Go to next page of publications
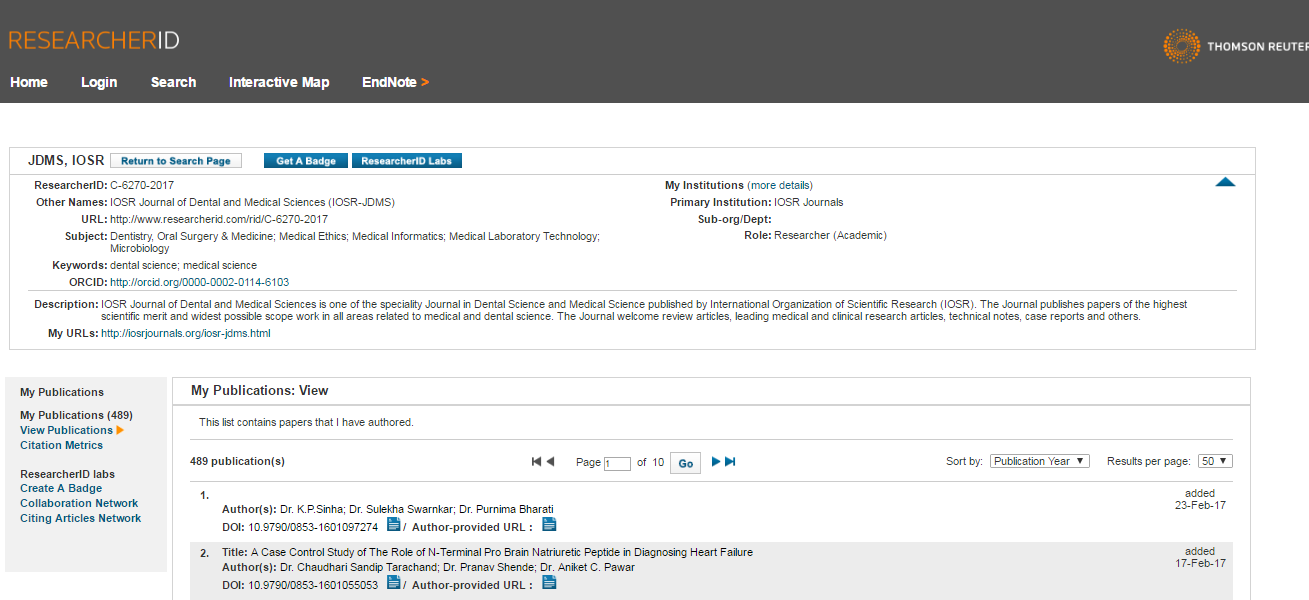 pos(716,461)
